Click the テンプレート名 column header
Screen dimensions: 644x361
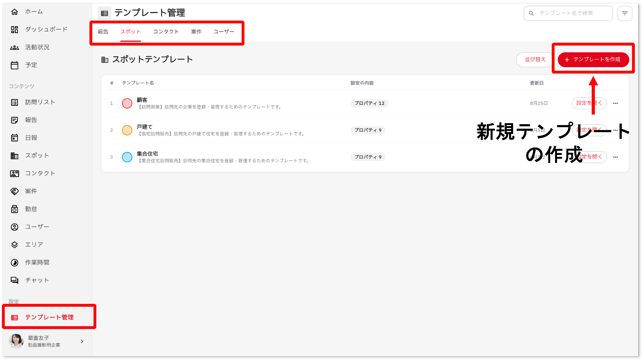(138, 83)
